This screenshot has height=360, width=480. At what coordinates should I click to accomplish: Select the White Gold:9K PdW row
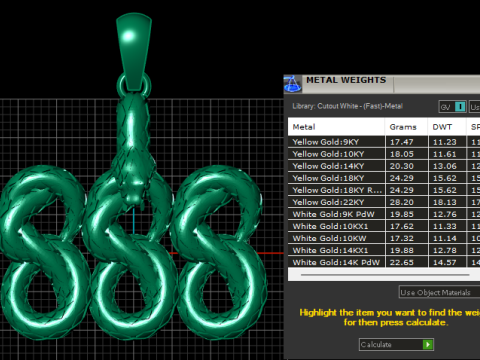coord(384,214)
